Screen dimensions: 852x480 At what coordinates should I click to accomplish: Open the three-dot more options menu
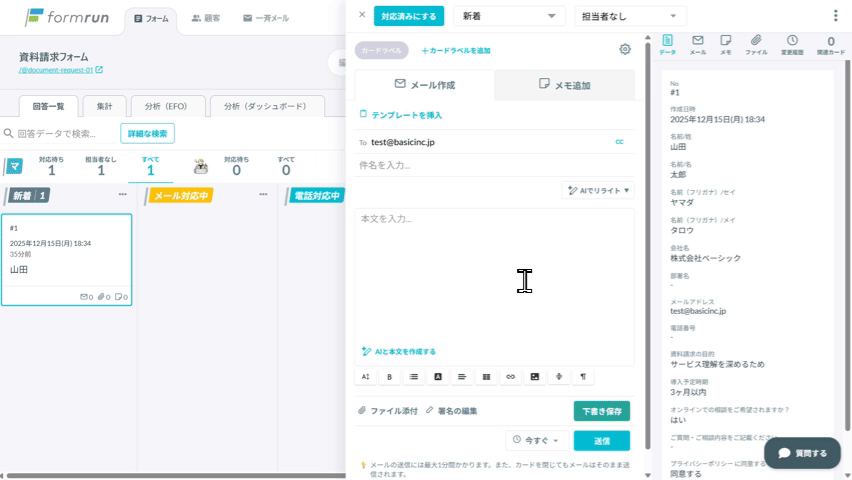[836, 16]
